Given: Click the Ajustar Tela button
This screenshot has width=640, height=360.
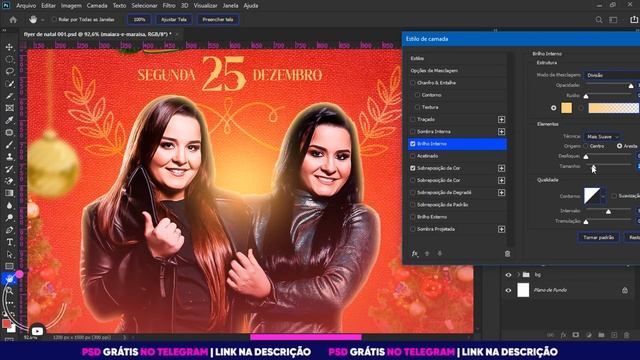Looking at the screenshot, I should point(174,20).
